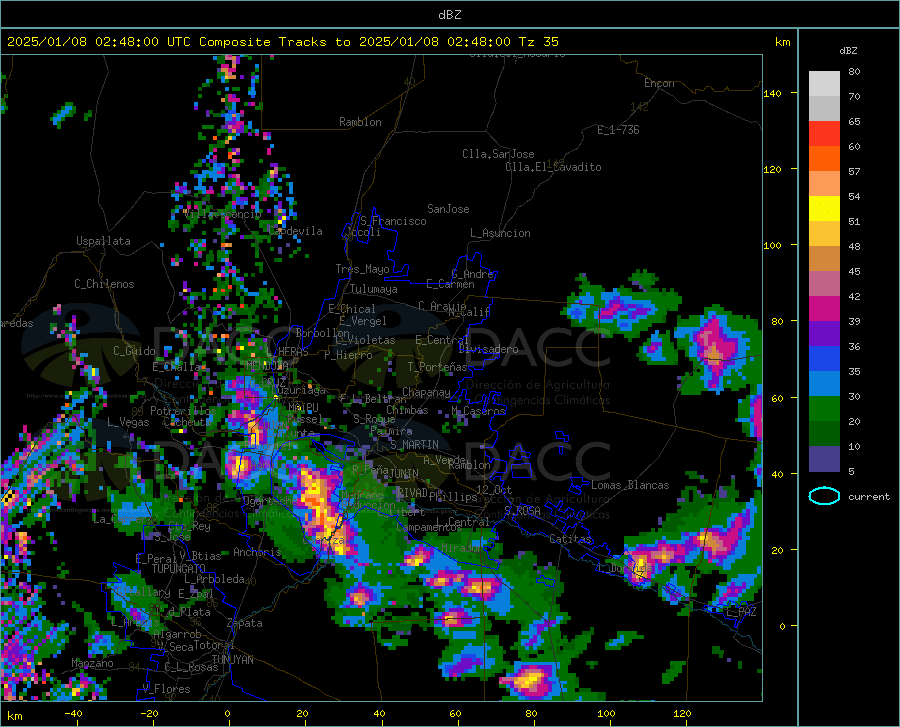Select the yellow 51–54 dBZ legend swatch

[x=824, y=209]
